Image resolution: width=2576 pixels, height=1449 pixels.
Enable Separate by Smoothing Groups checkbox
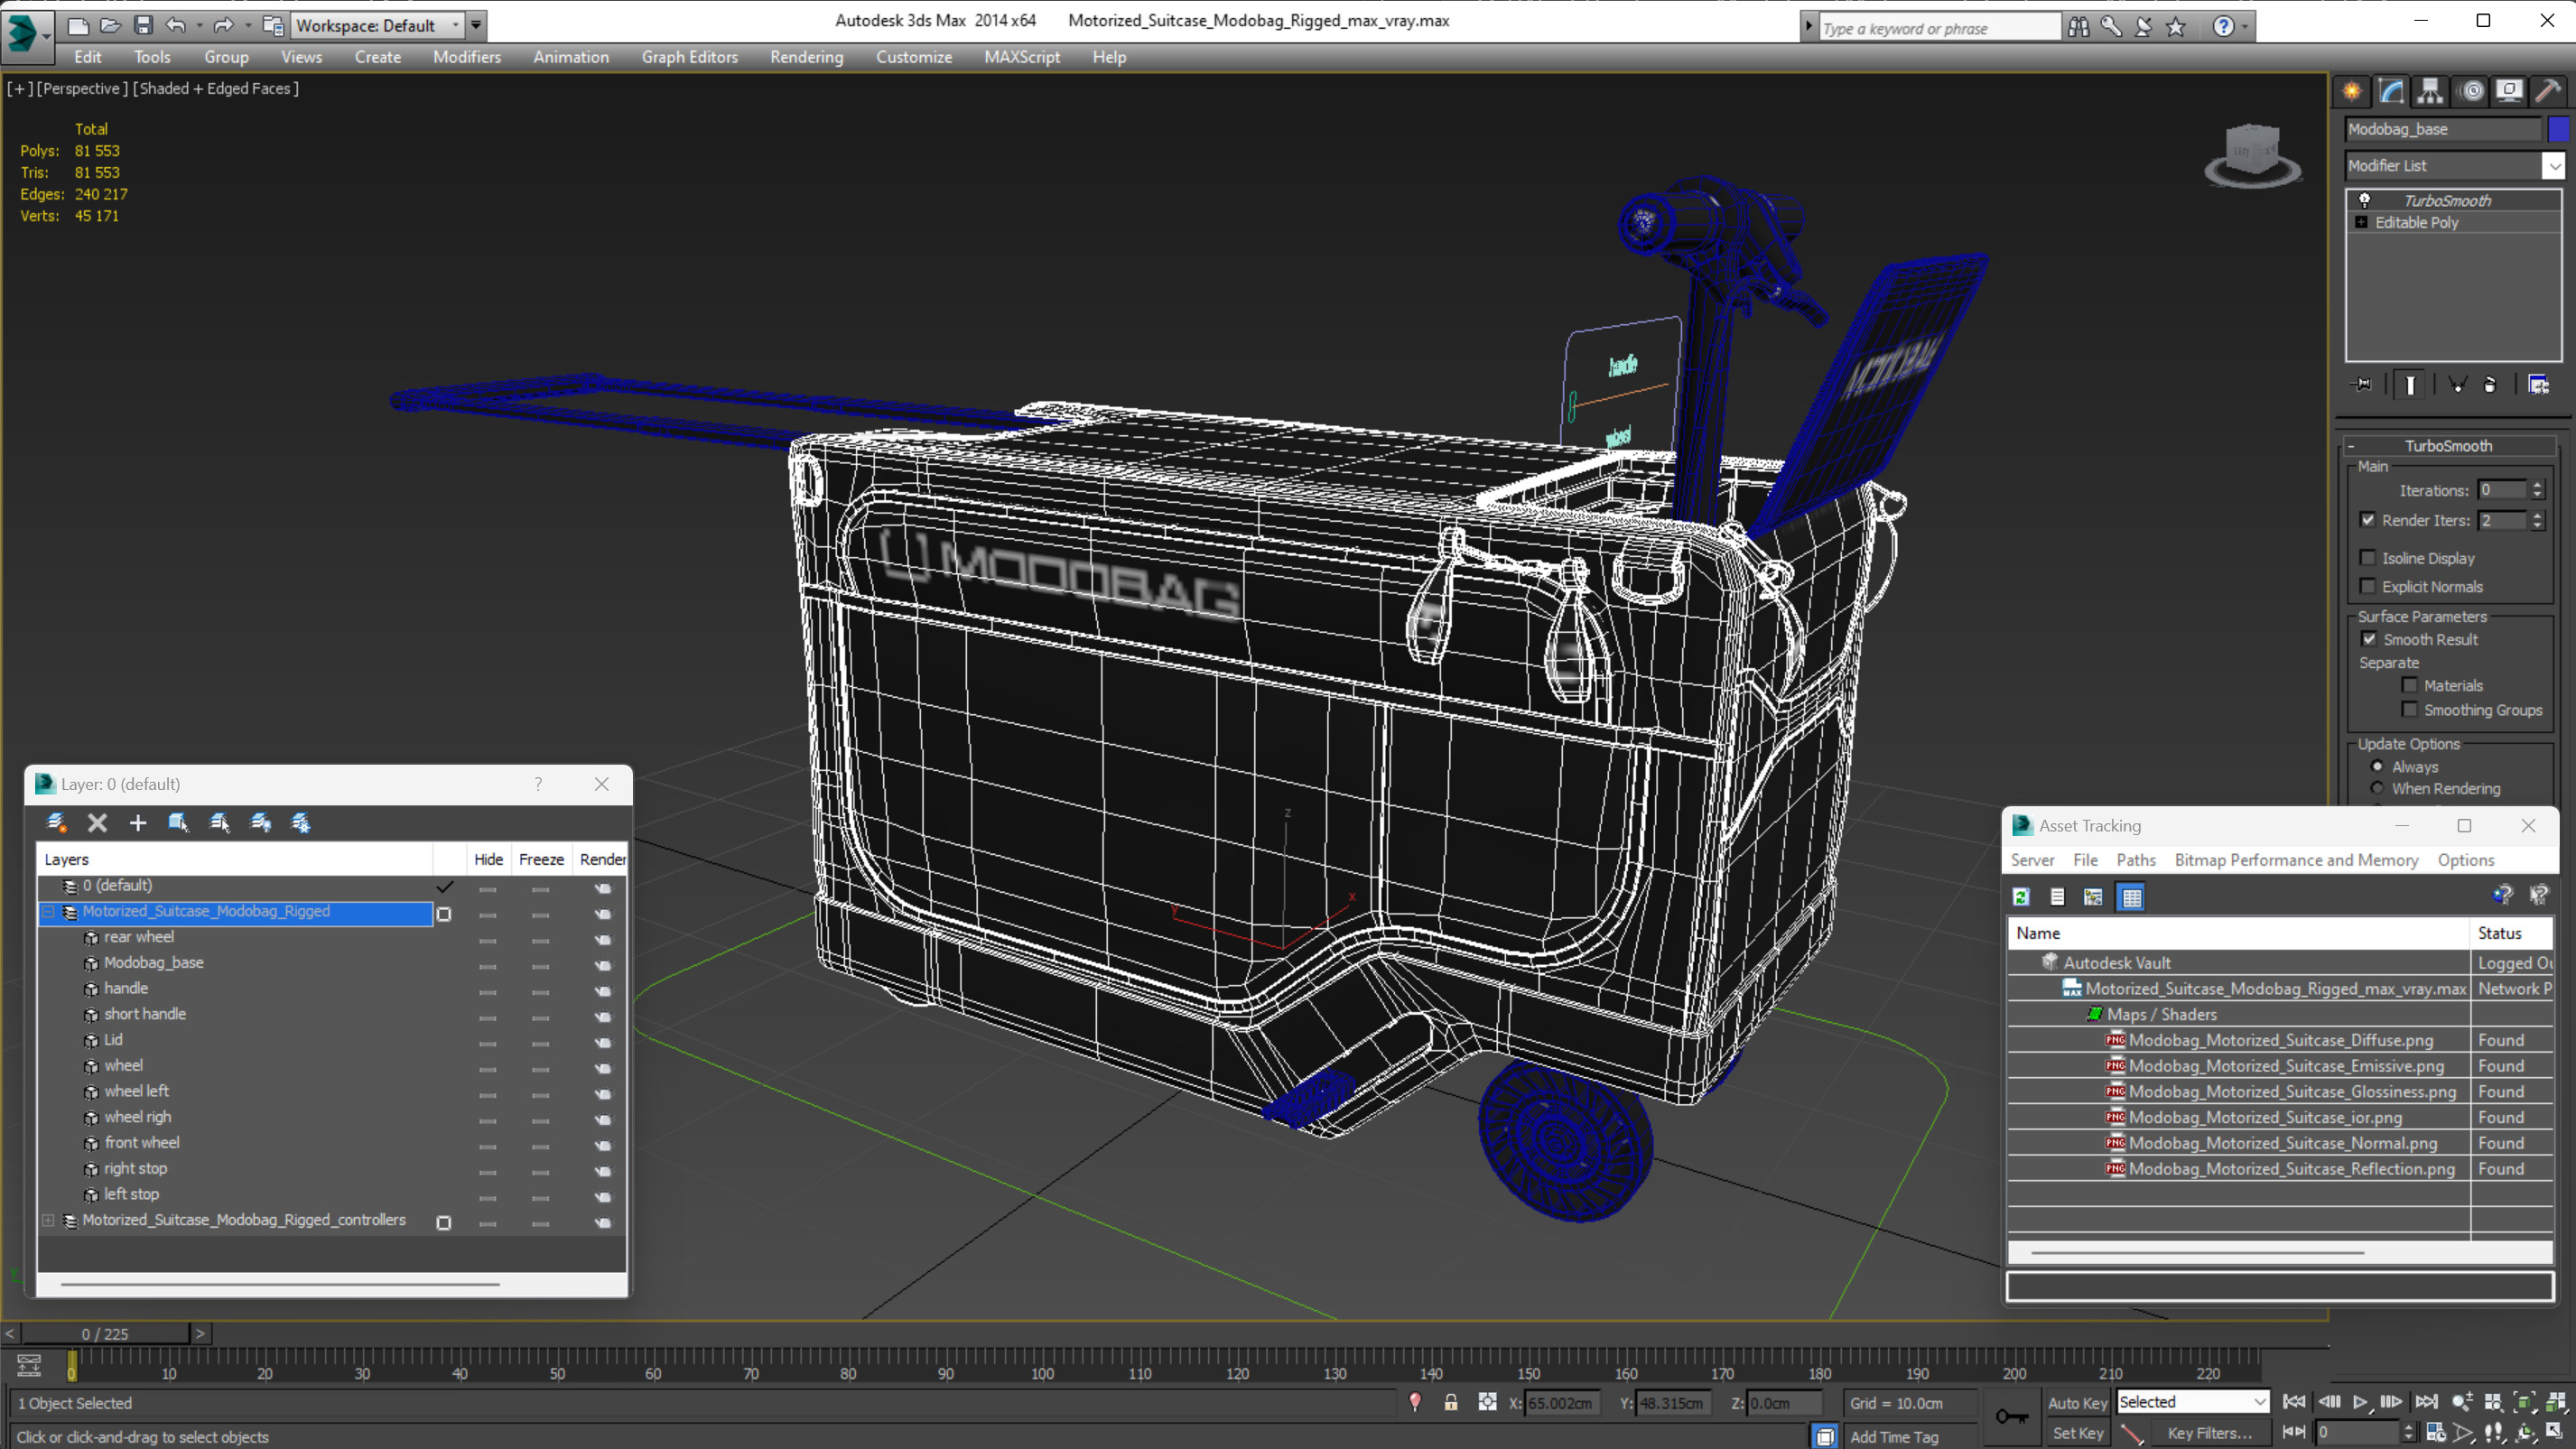click(x=2410, y=709)
